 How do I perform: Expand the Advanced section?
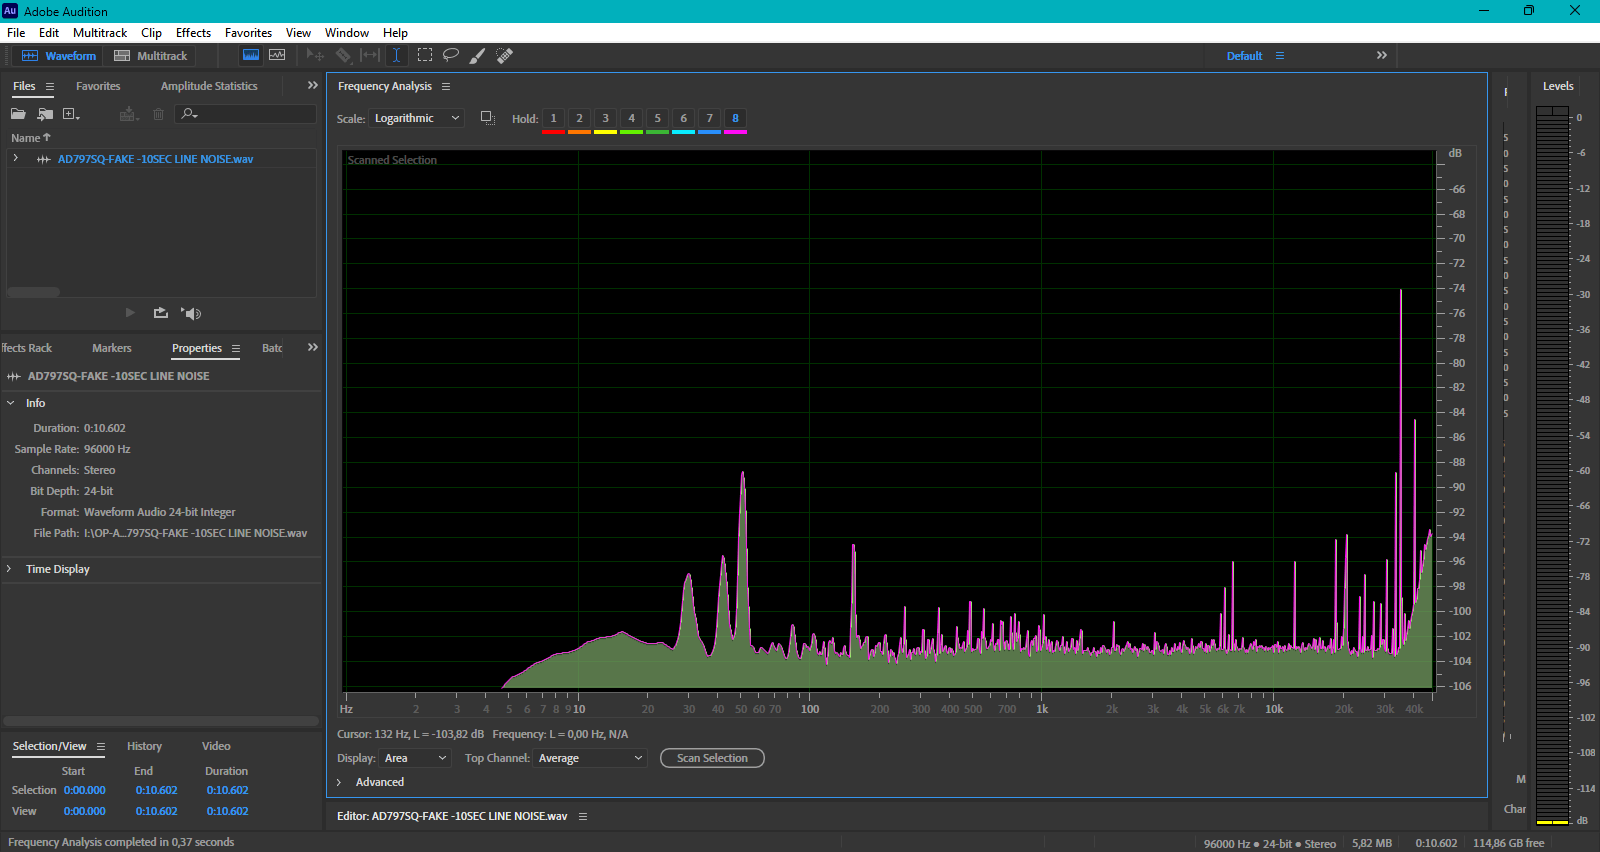coord(340,782)
